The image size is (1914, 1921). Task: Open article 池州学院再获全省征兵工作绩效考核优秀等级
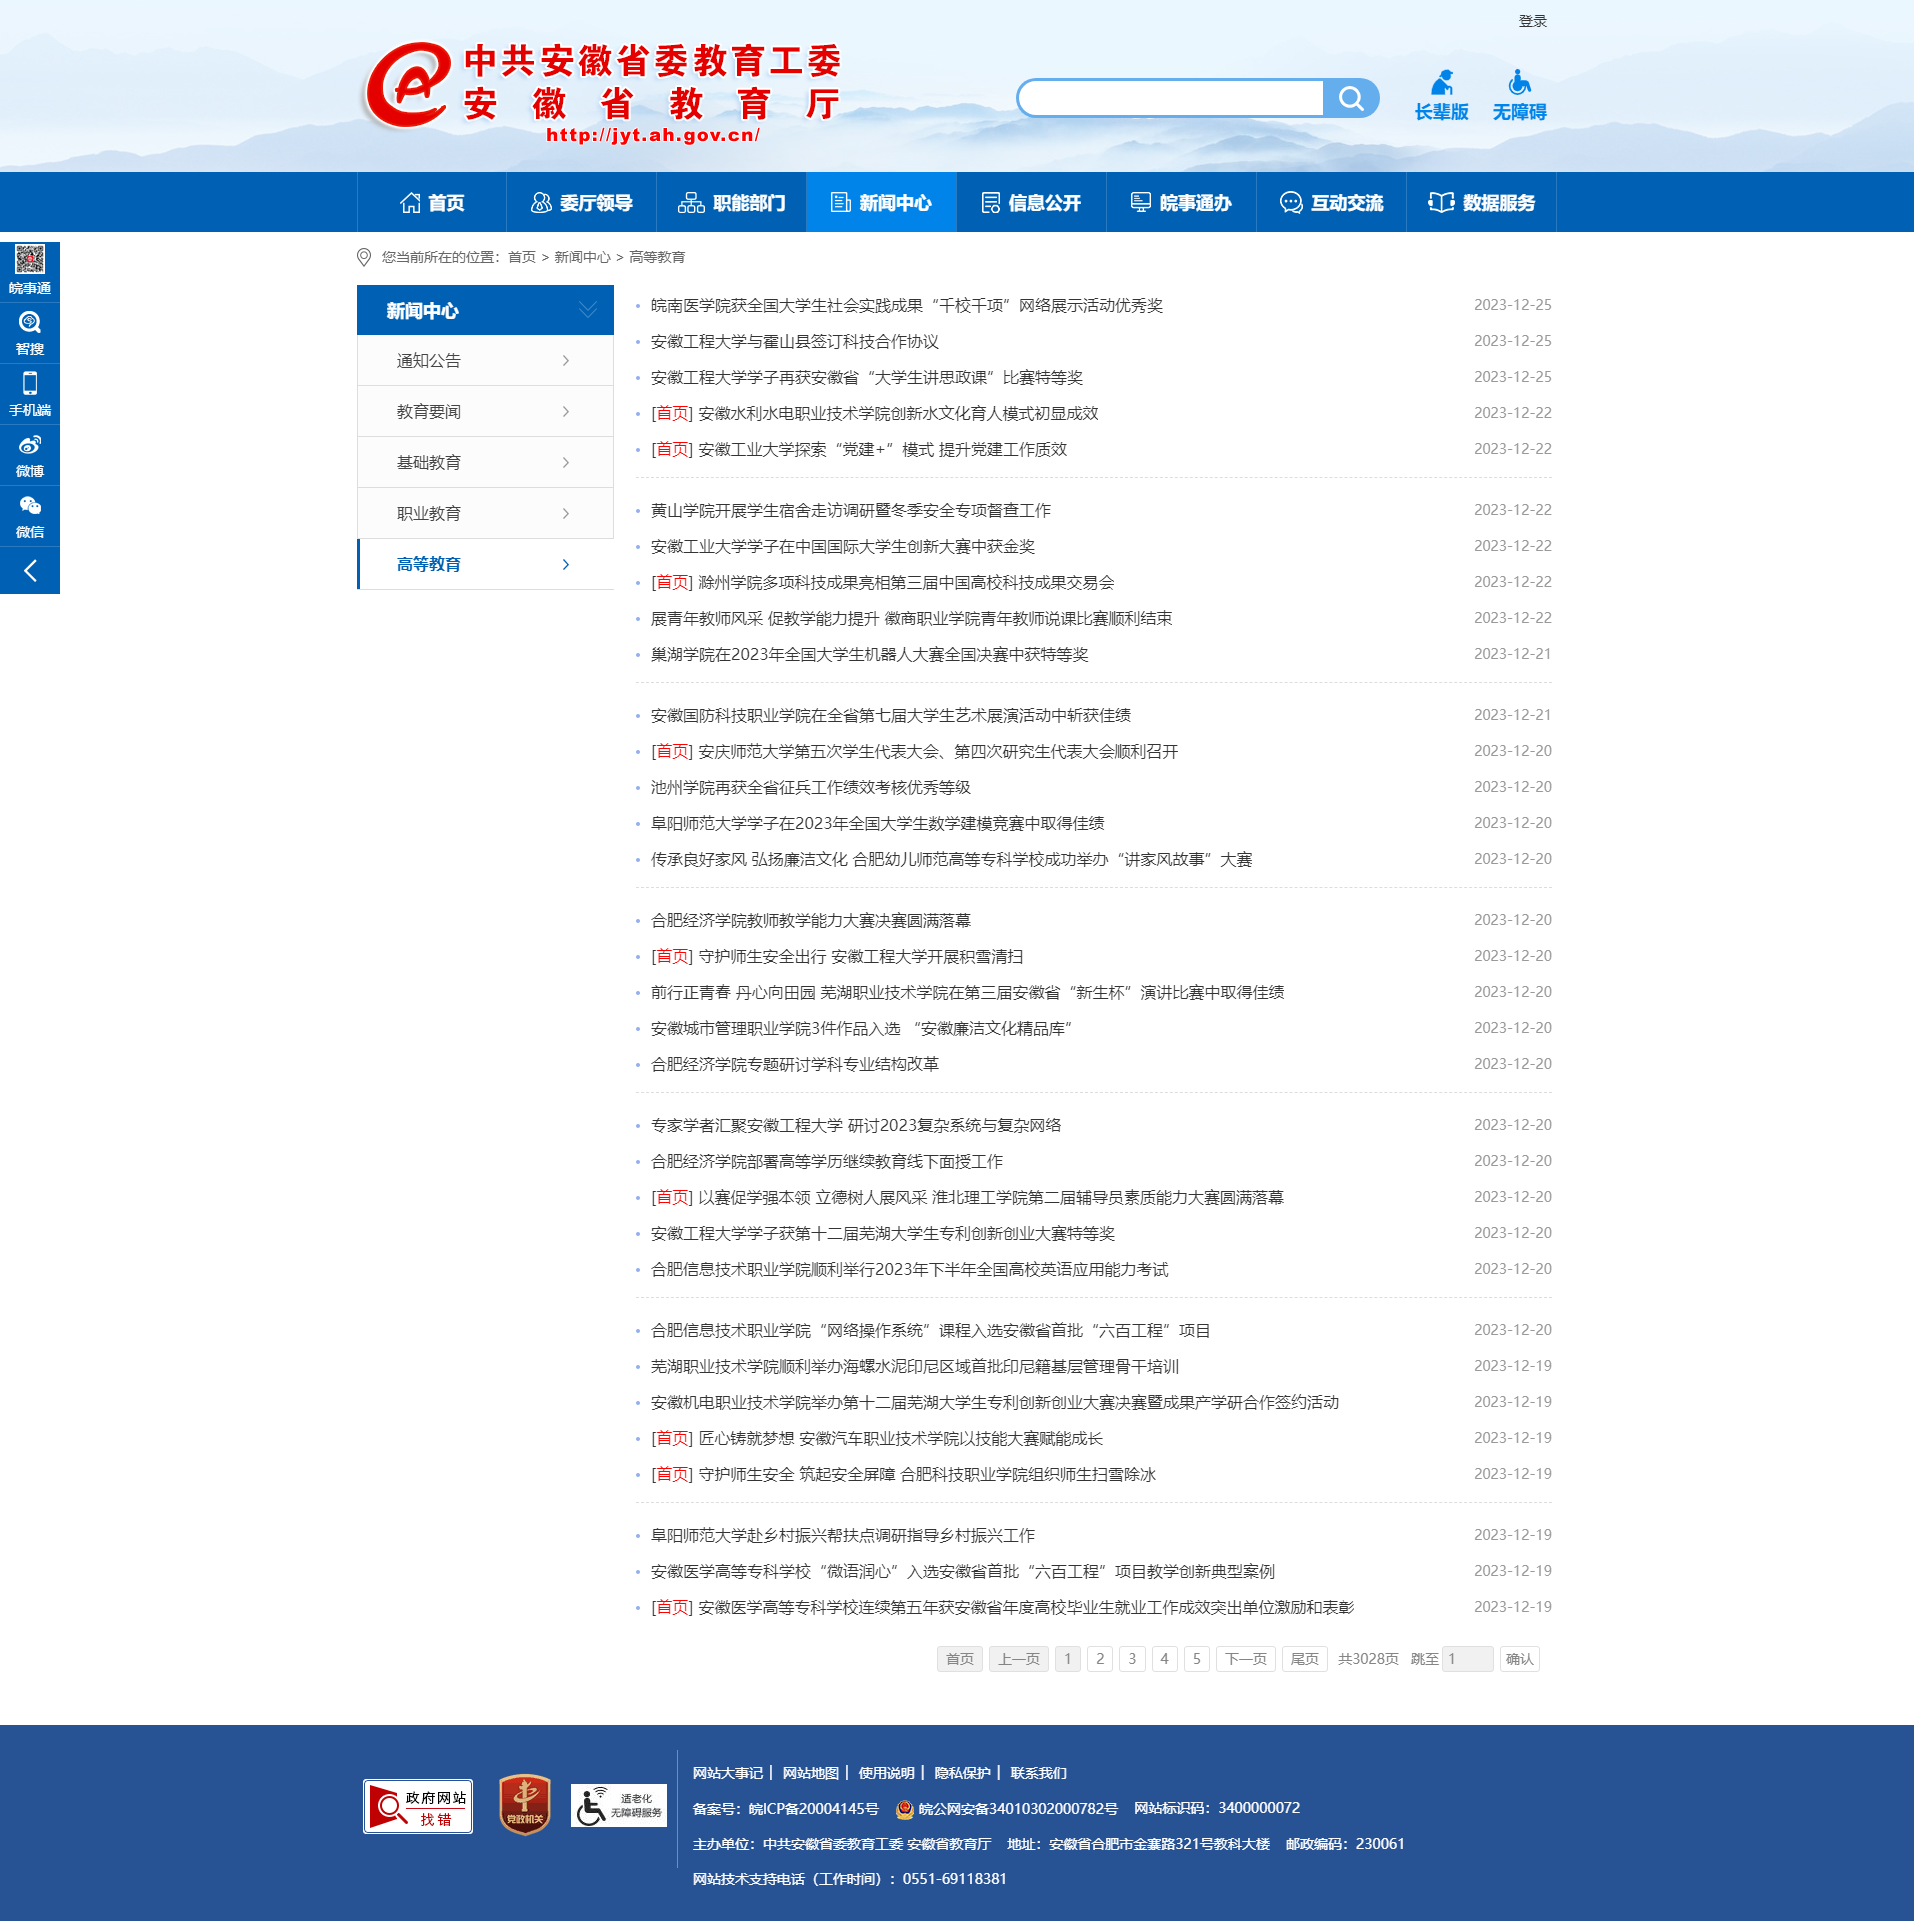pos(811,788)
